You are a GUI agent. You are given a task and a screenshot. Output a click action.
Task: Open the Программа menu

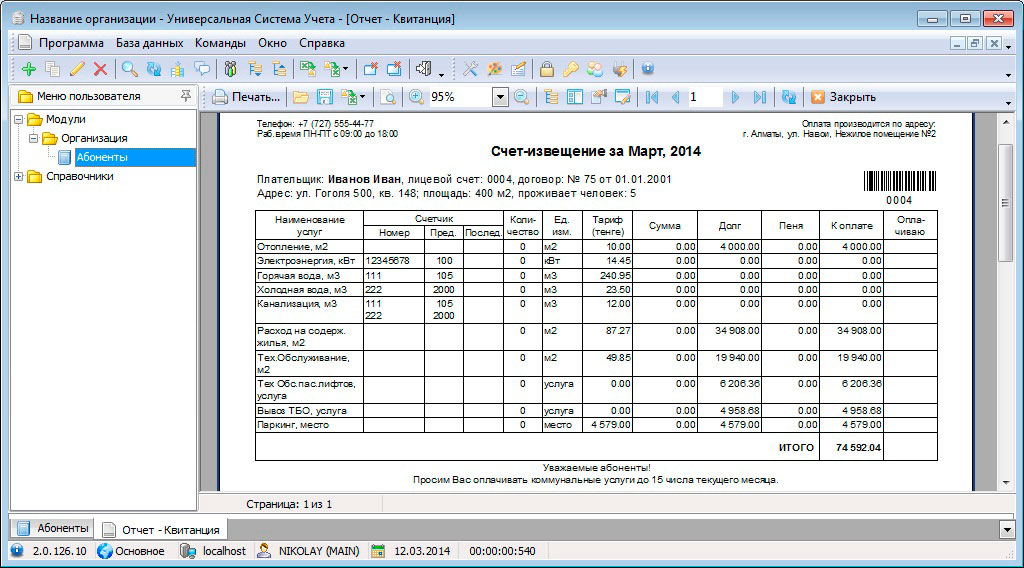pos(71,43)
